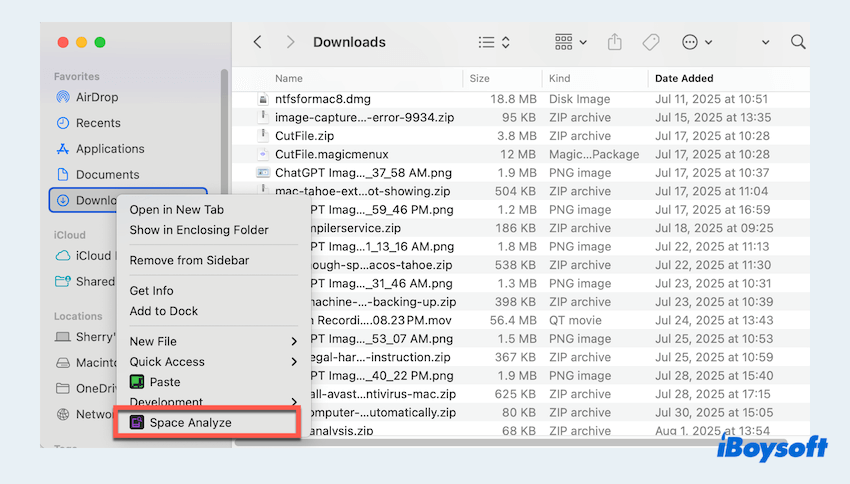Open the far-right toolbar chevron dropdown

click(x=765, y=42)
